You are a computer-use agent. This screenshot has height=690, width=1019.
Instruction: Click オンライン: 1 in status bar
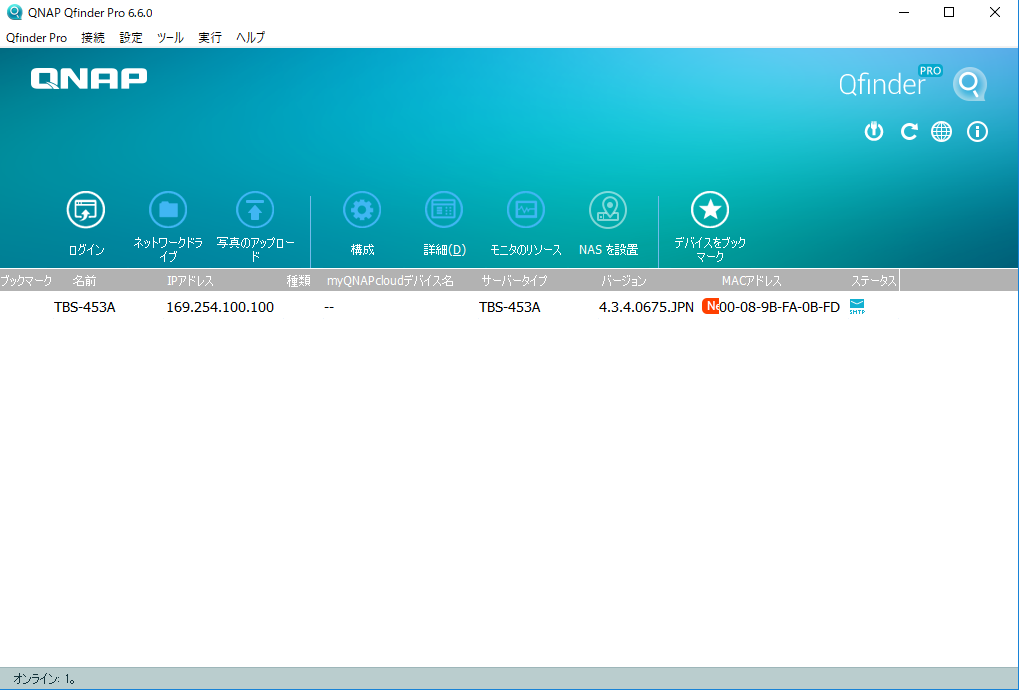click(x=44, y=679)
